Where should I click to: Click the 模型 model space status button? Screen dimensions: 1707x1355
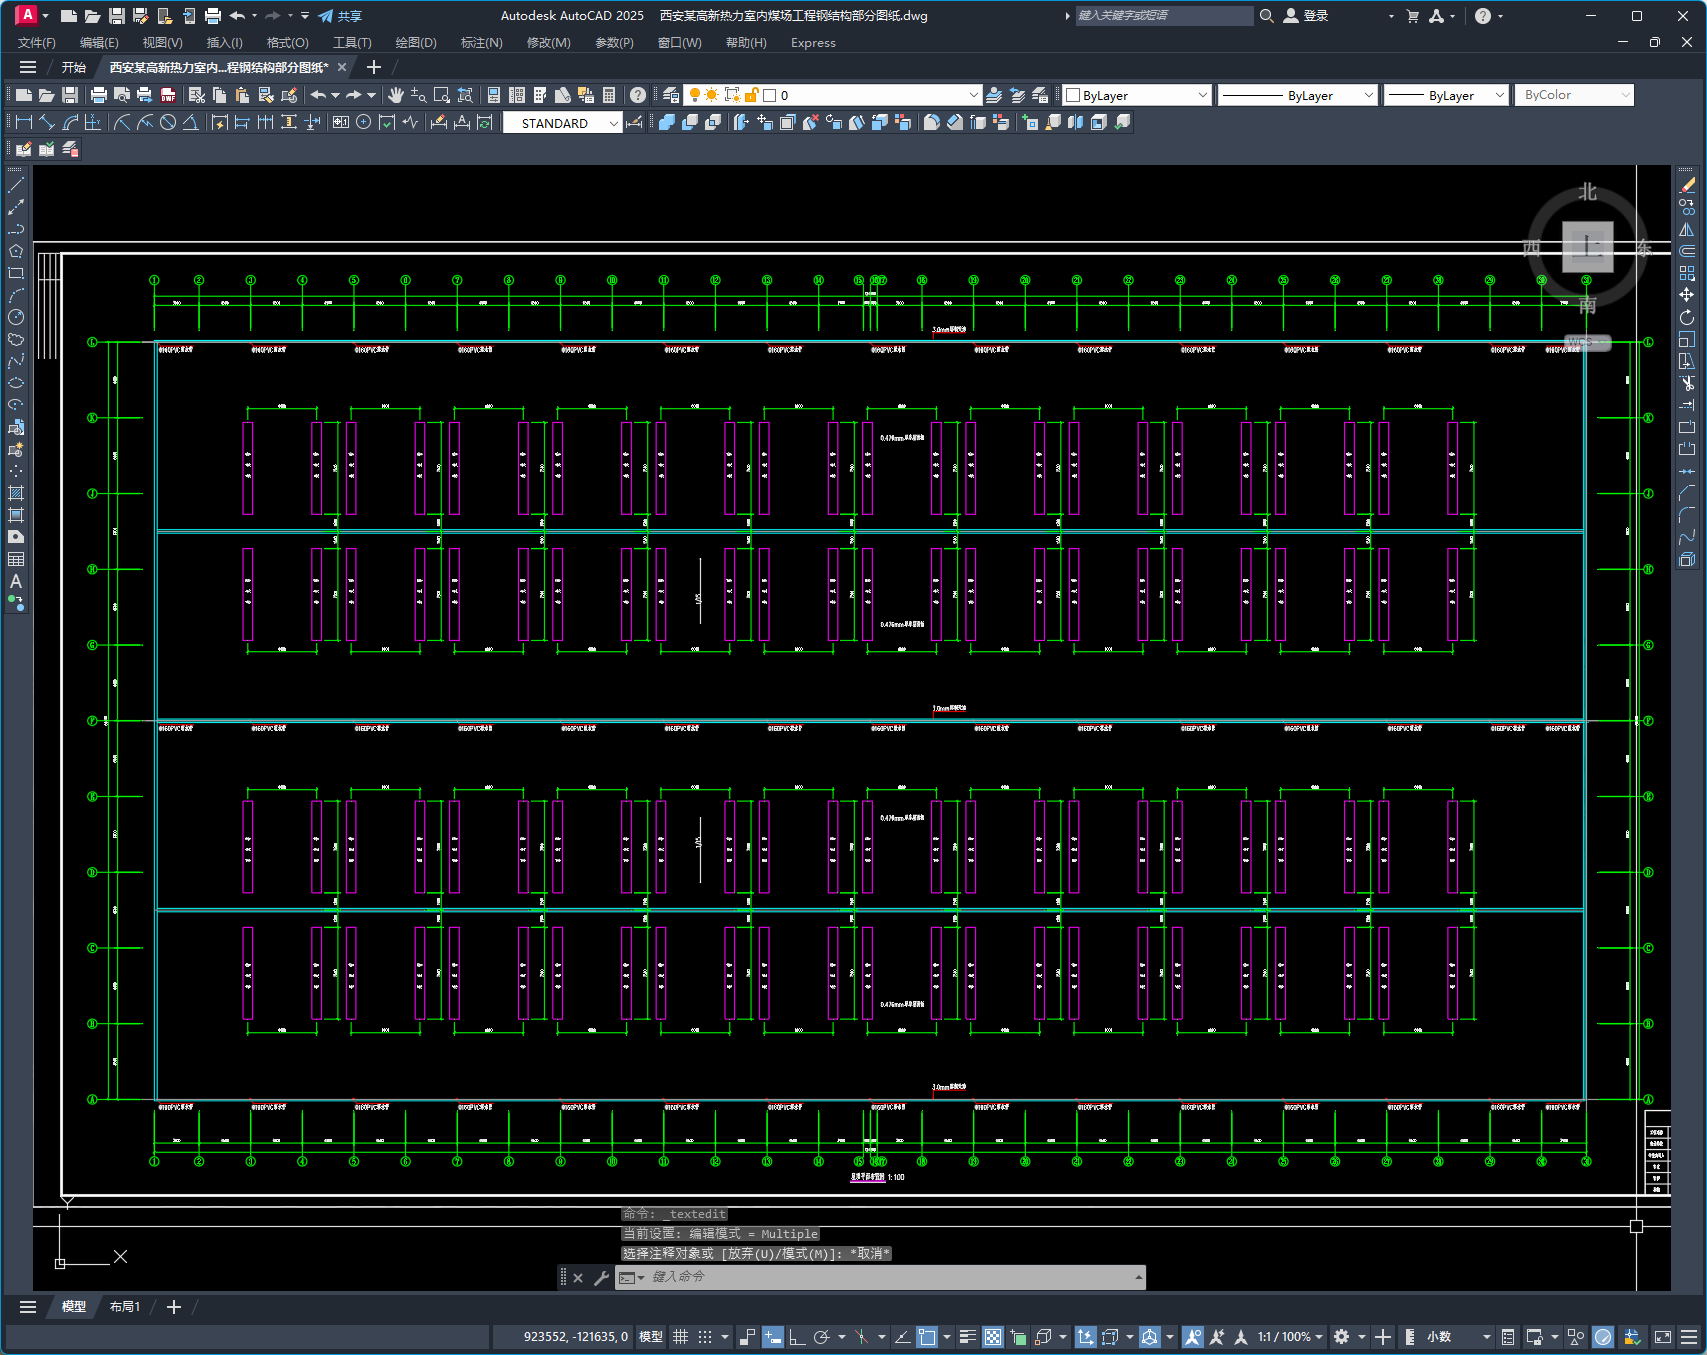click(651, 1337)
